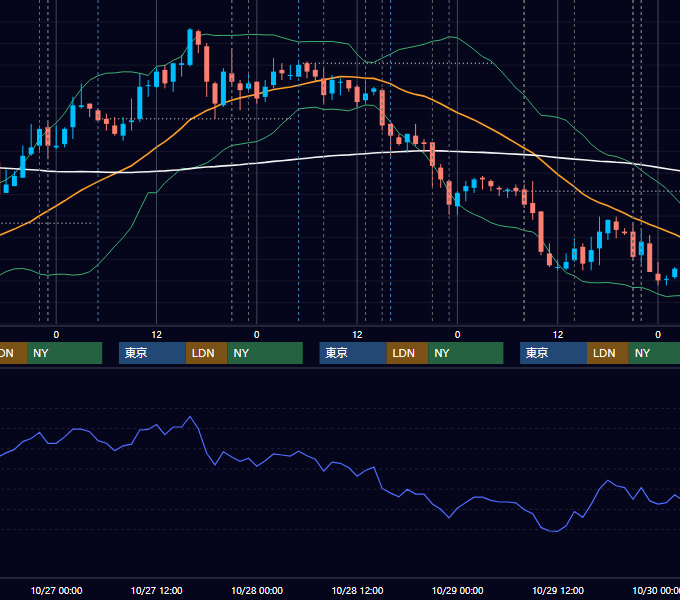Click upper axis hour label '0' above 10/27 NY block
Image resolution: width=680 pixels, height=600 pixels.
click(257, 335)
